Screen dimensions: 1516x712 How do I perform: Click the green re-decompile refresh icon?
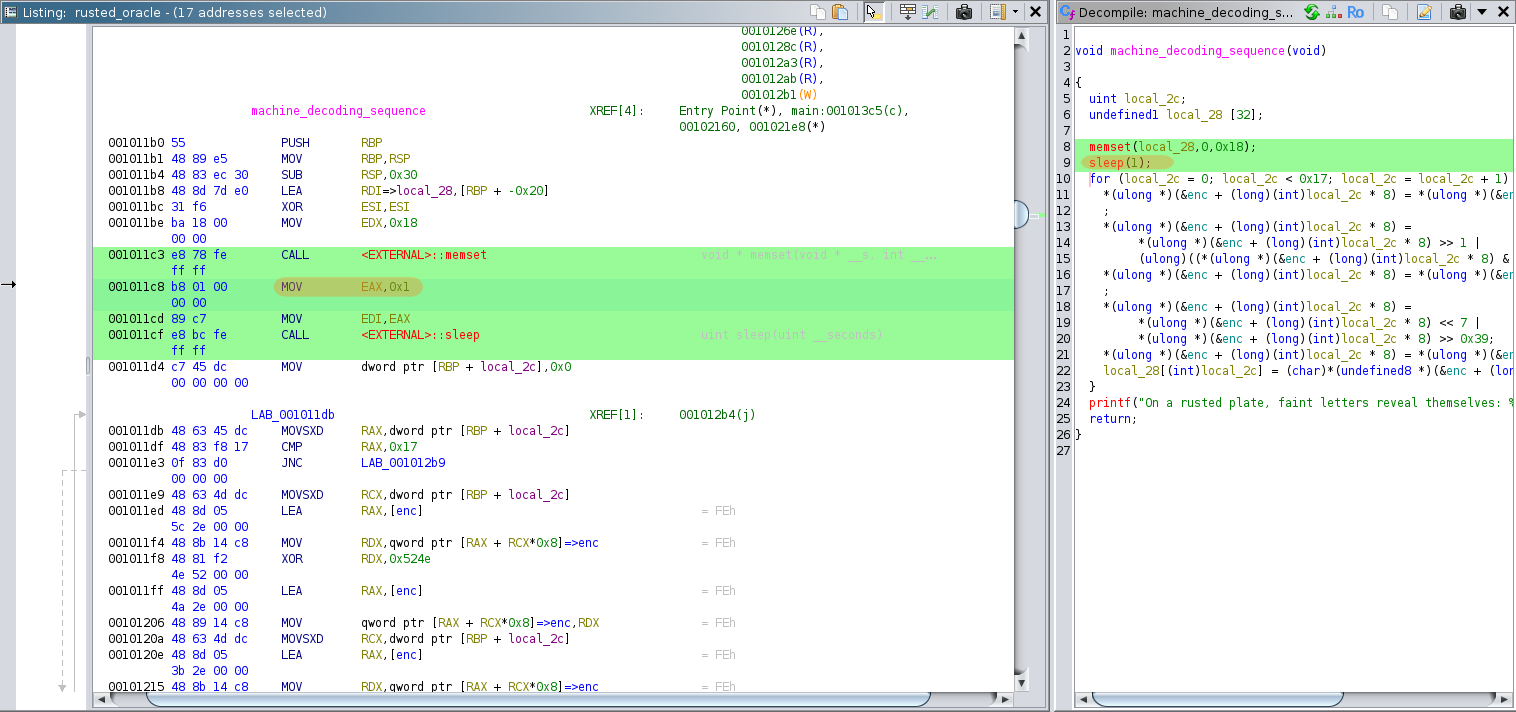coord(1311,12)
